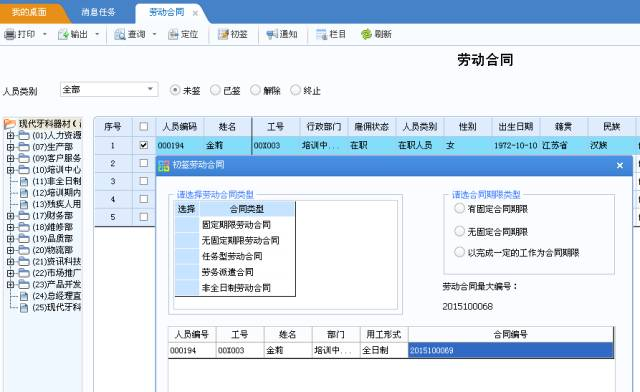
Task: Click the 打印 print icon
Action: click(10, 35)
